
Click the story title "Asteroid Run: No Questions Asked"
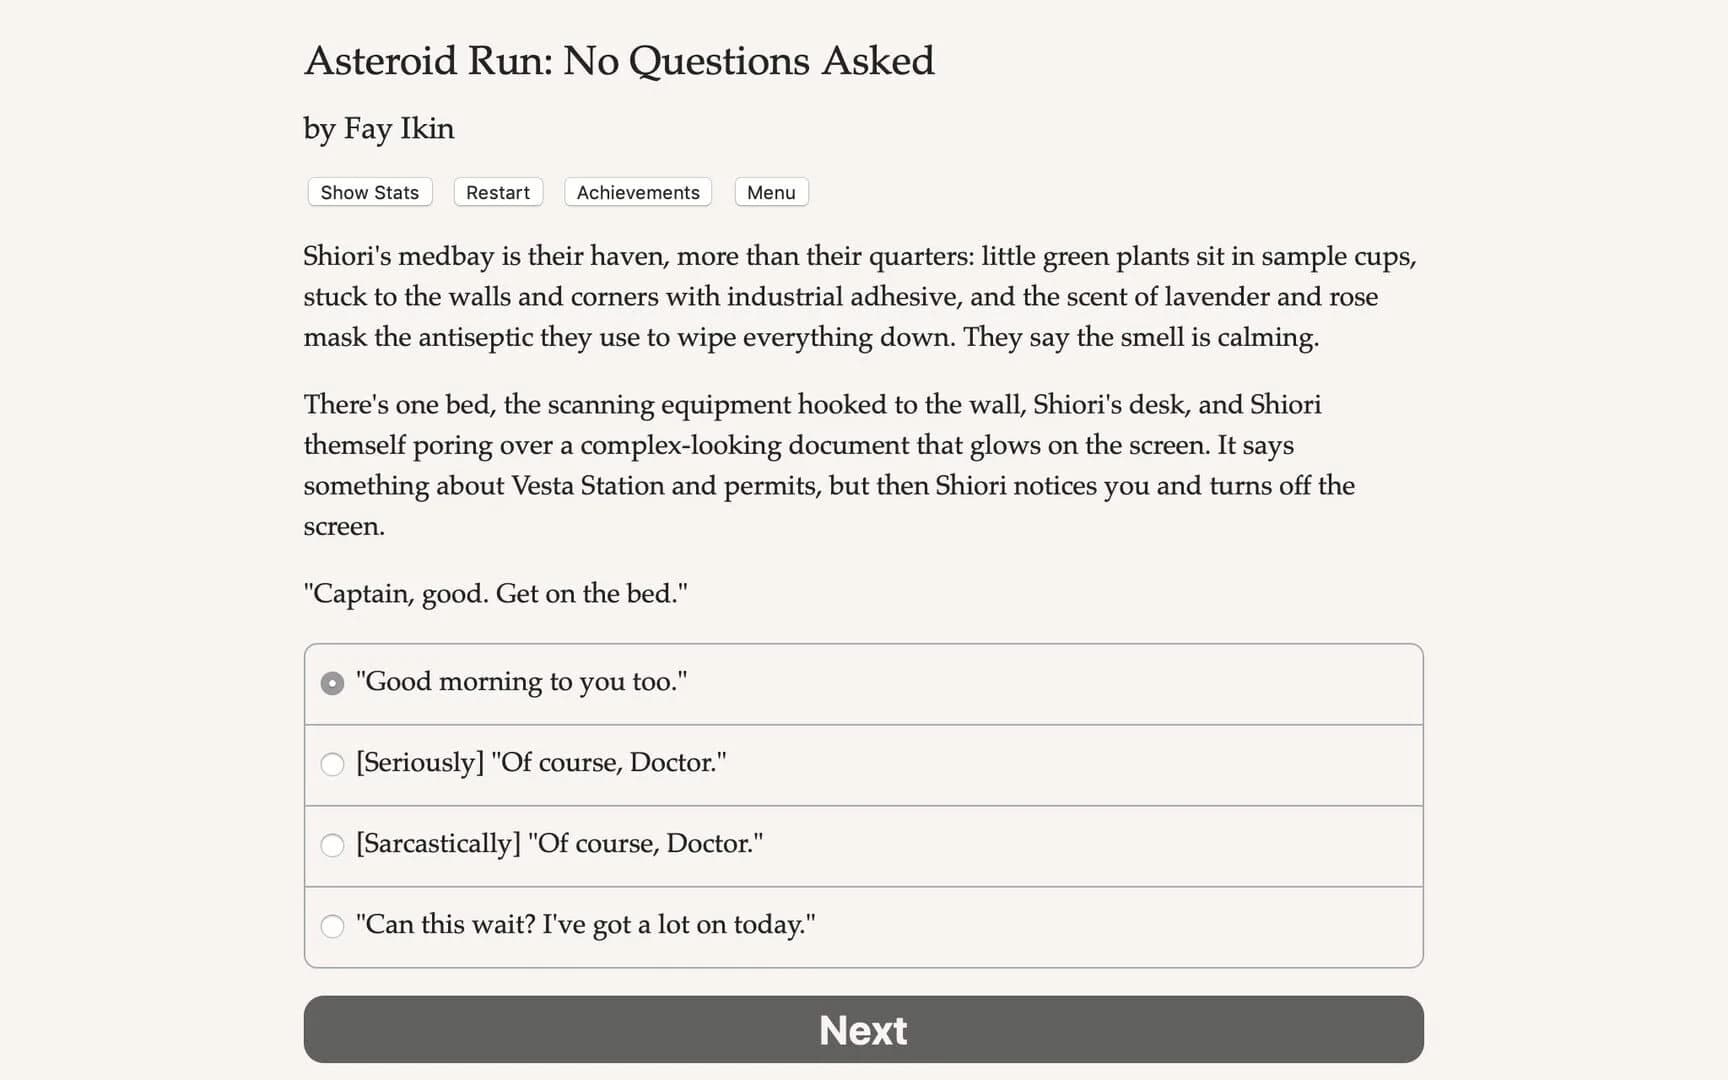[618, 61]
